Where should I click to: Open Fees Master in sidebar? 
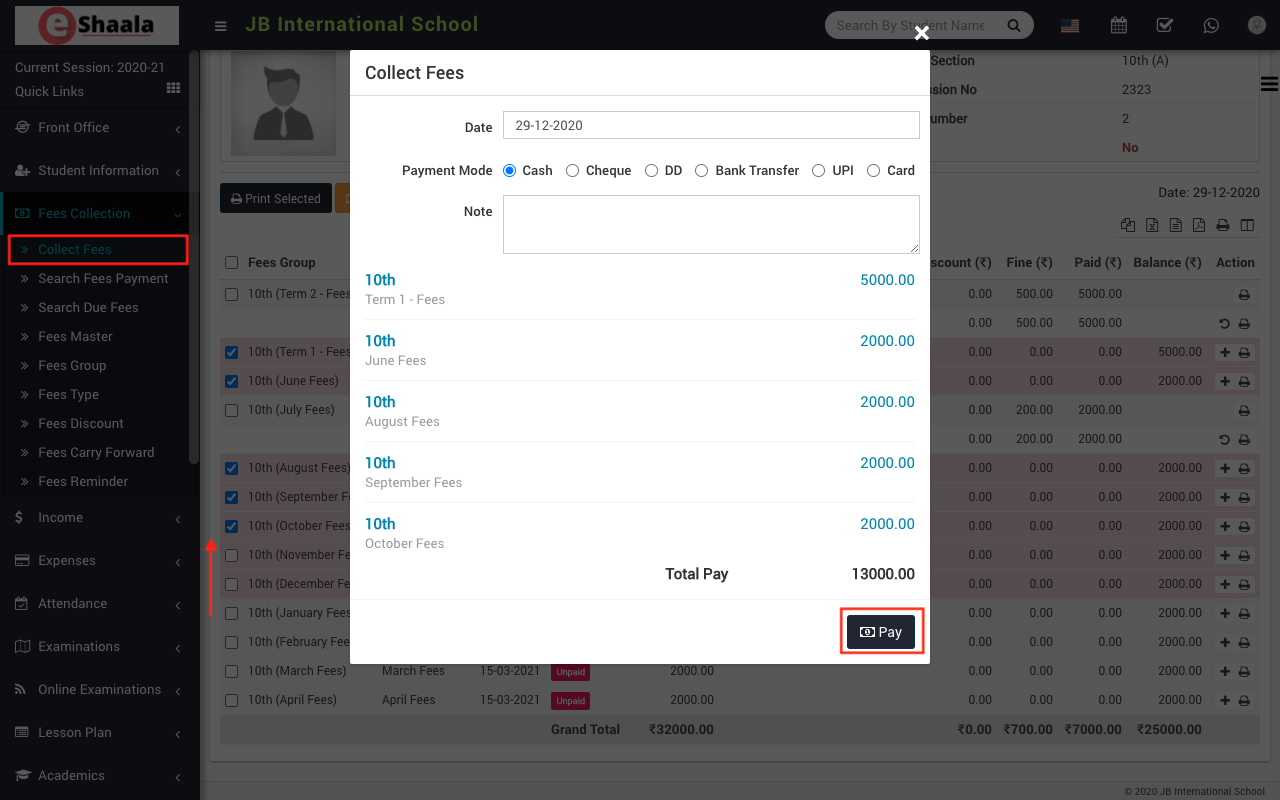coord(75,337)
